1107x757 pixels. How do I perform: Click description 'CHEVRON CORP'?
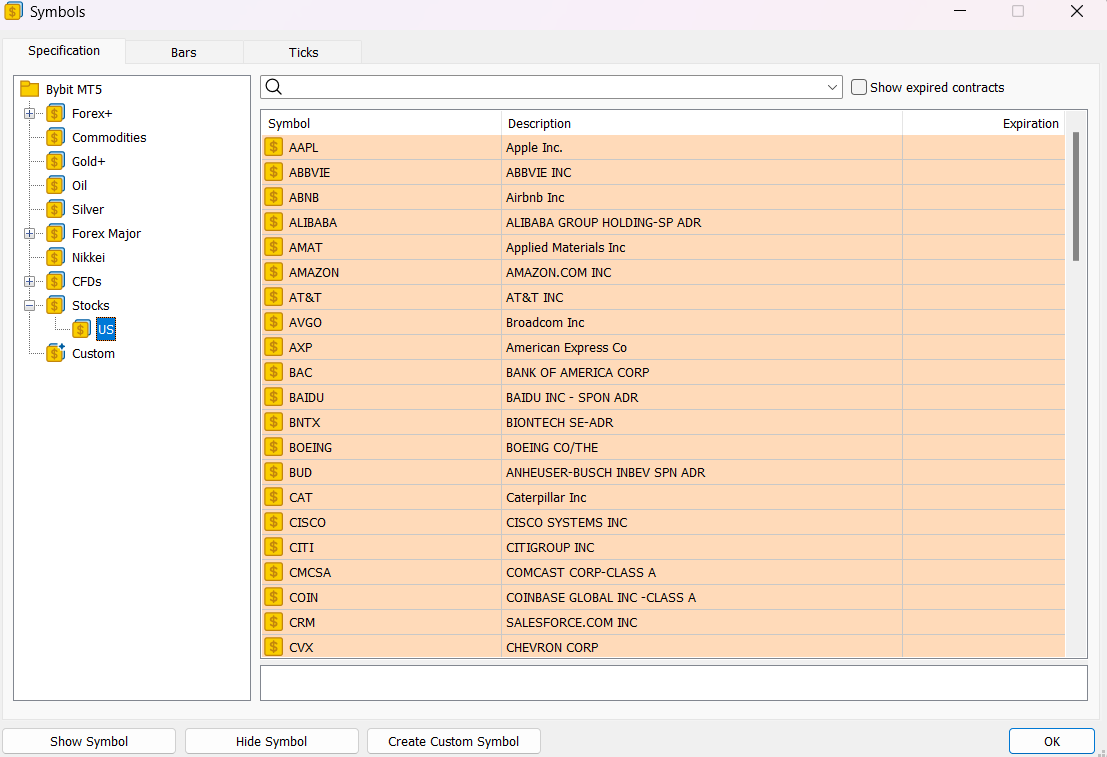pyautogui.click(x=552, y=648)
